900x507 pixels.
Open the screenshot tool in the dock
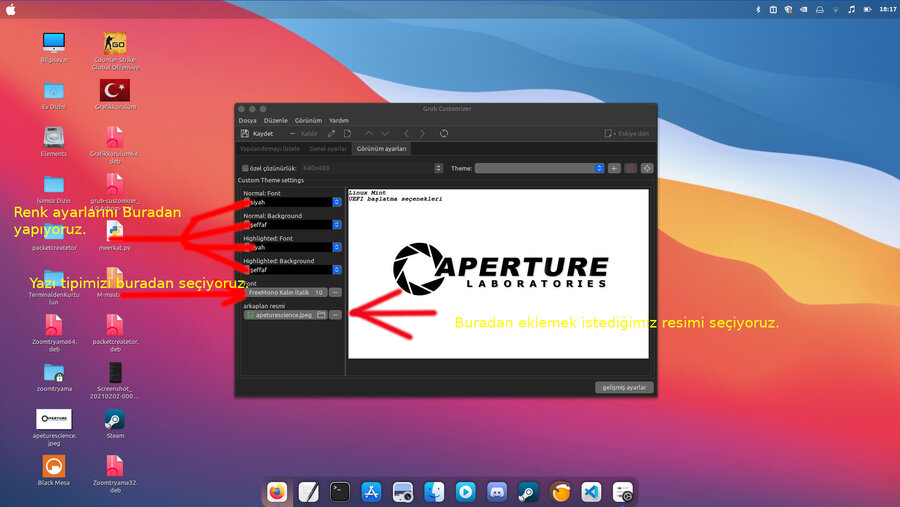pos(403,492)
